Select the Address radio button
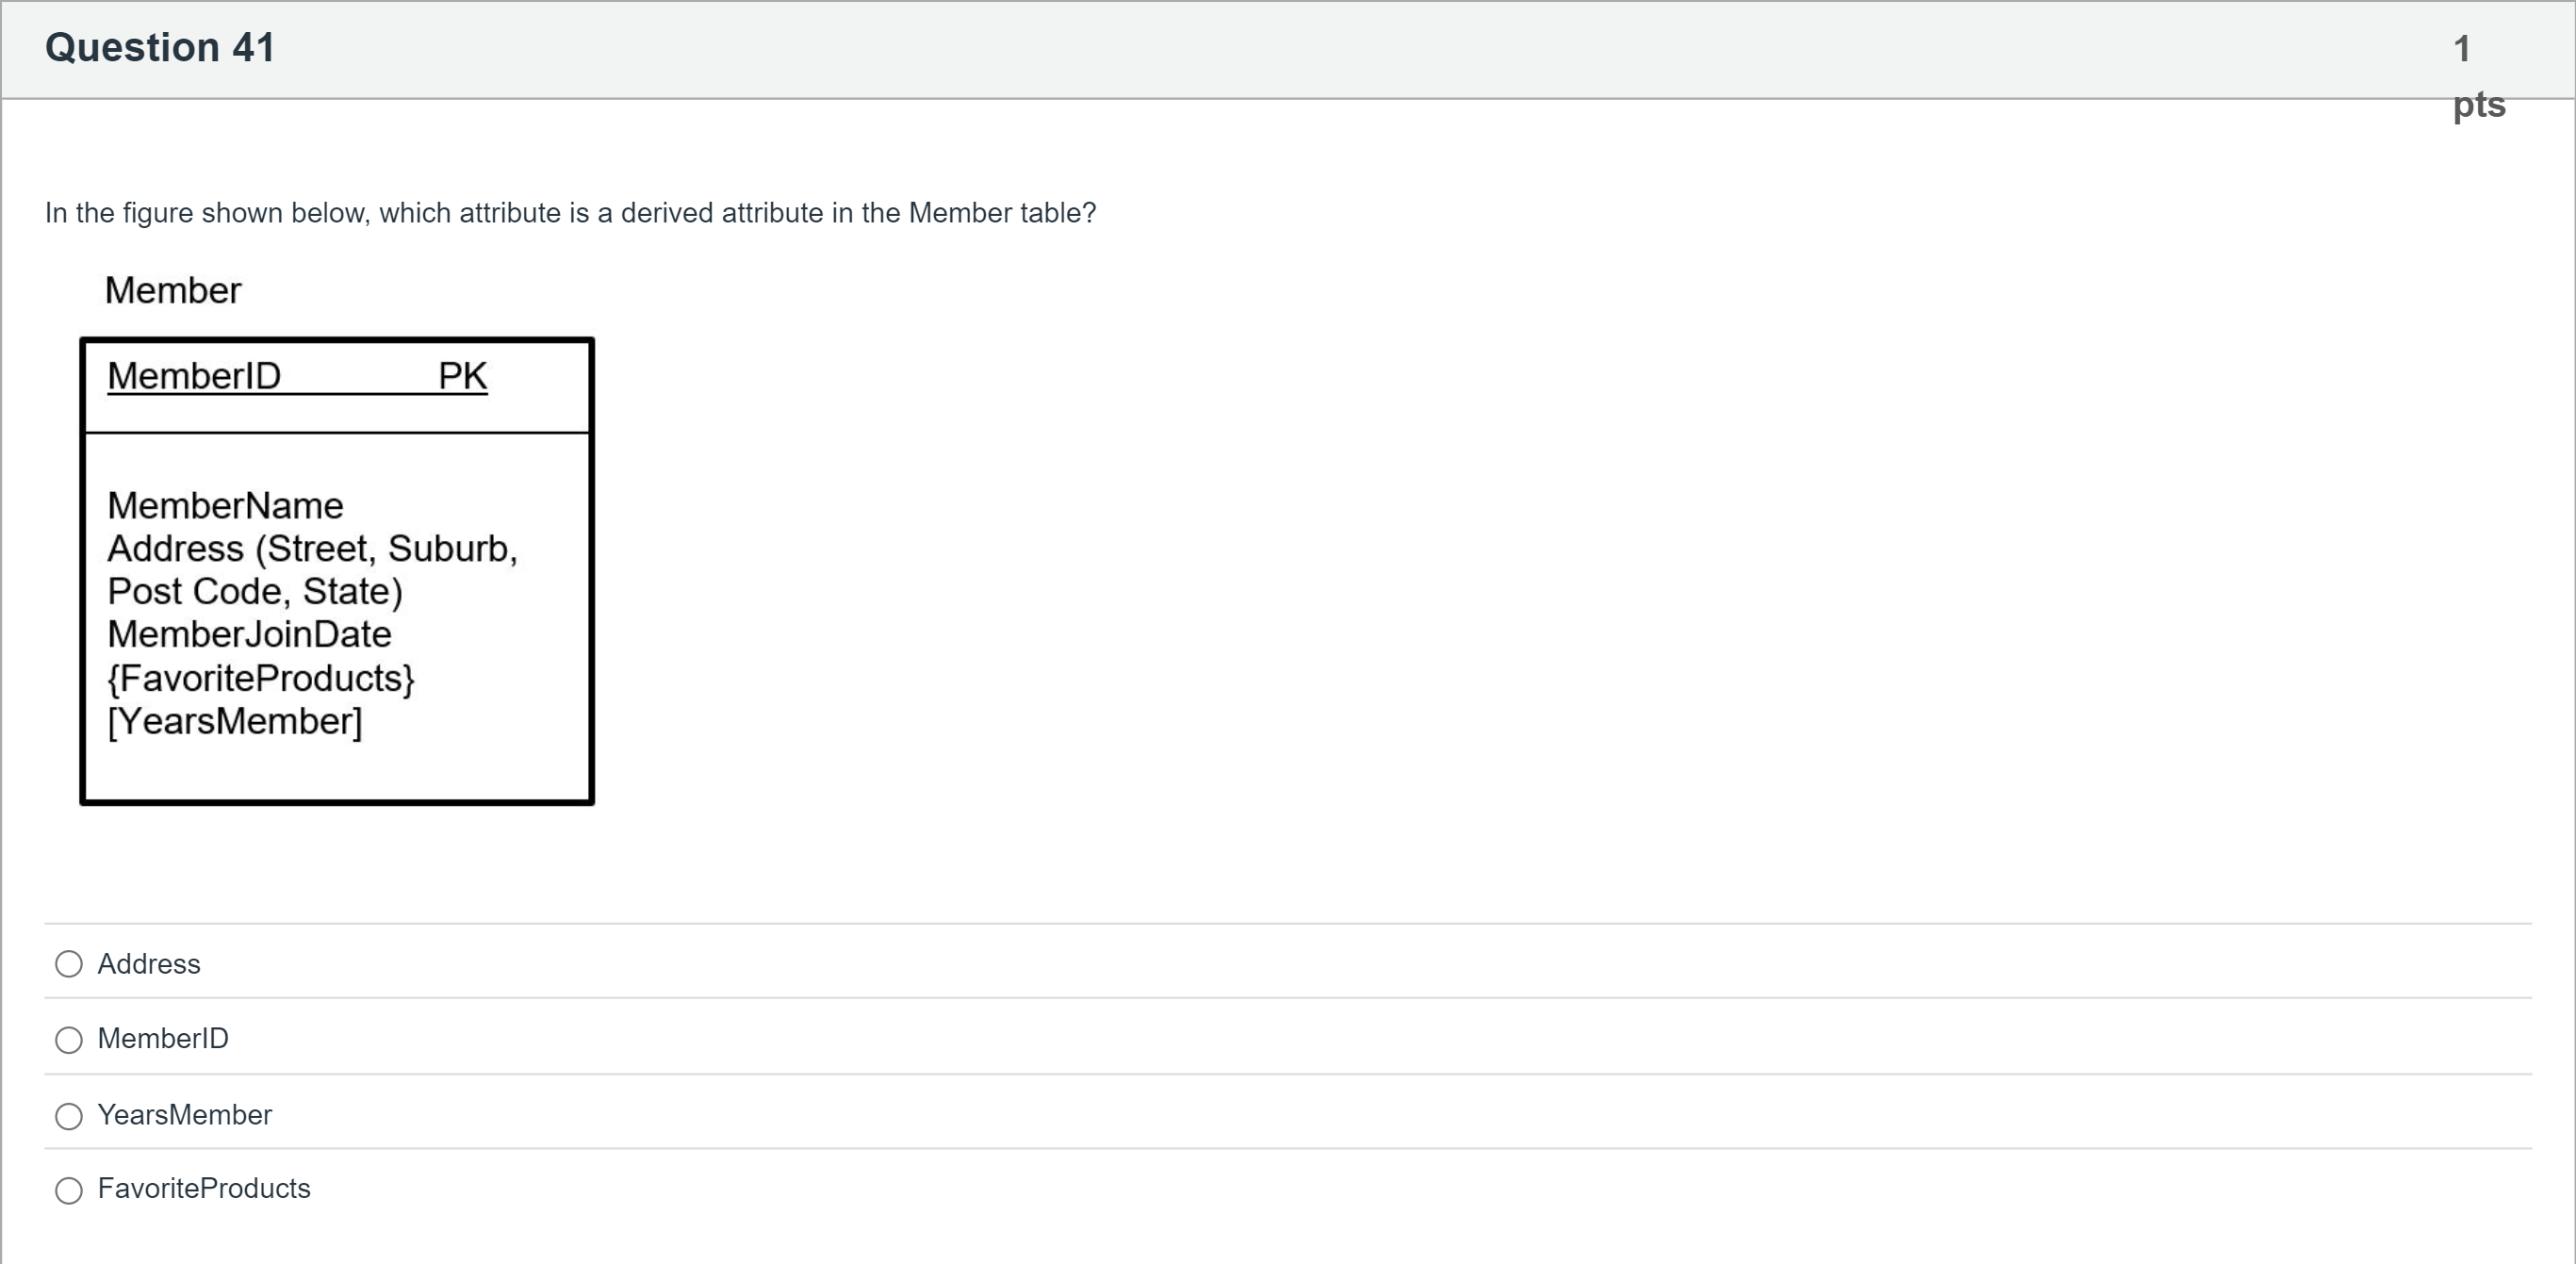 (x=69, y=964)
